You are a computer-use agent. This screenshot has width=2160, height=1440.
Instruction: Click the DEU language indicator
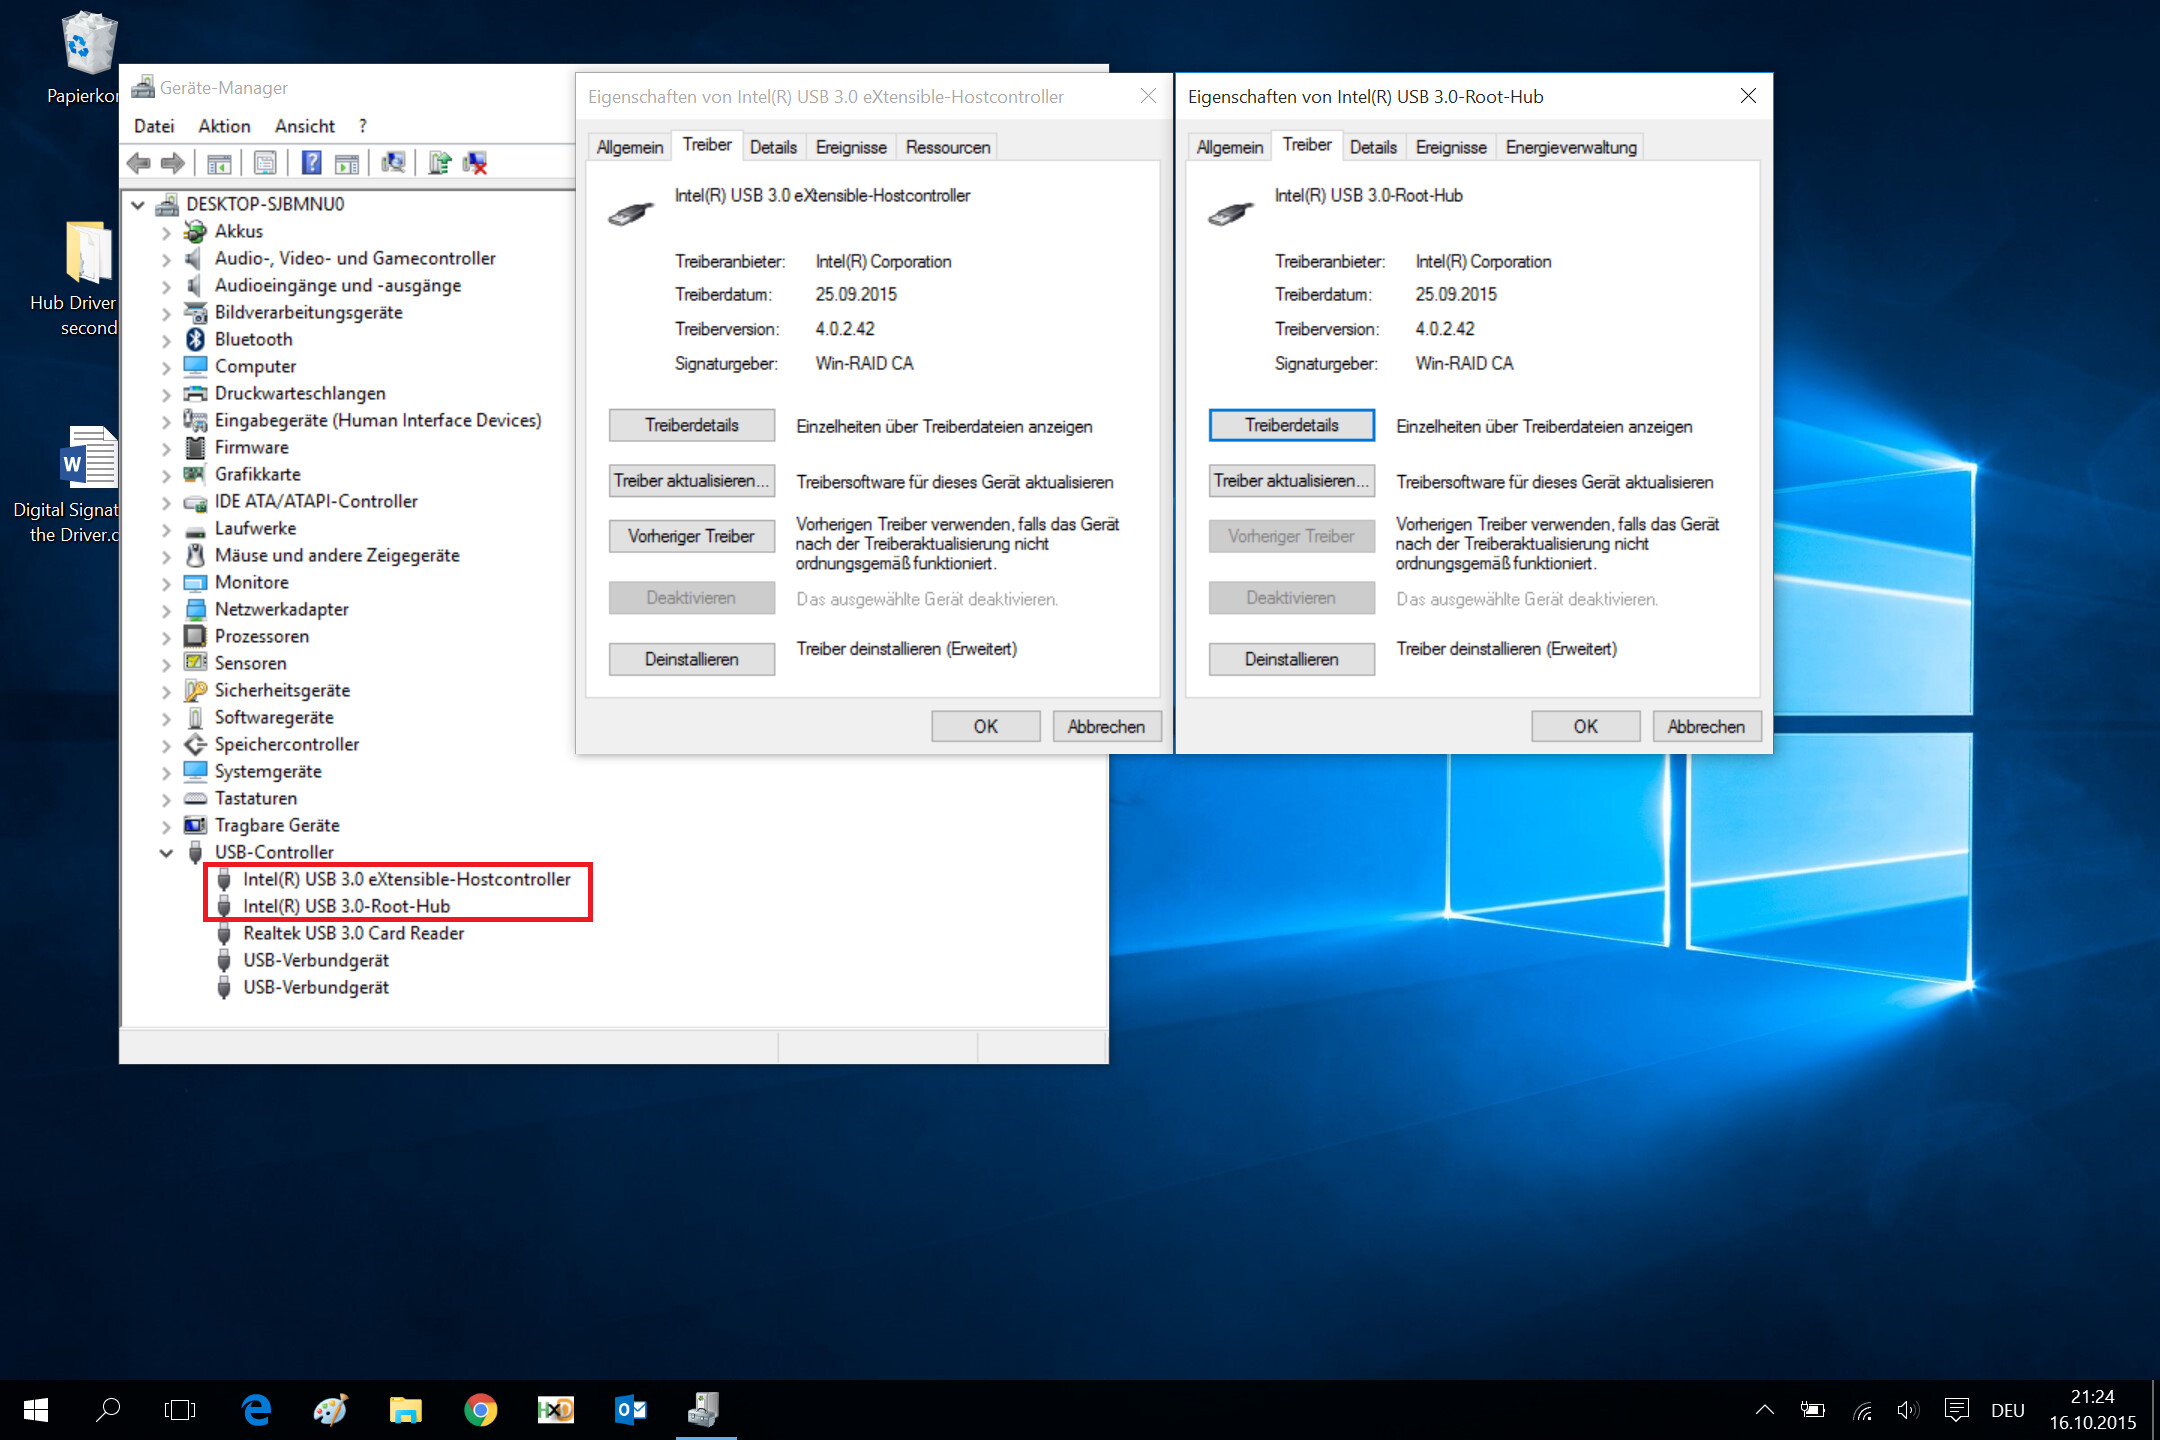(x=2007, y=1410)
